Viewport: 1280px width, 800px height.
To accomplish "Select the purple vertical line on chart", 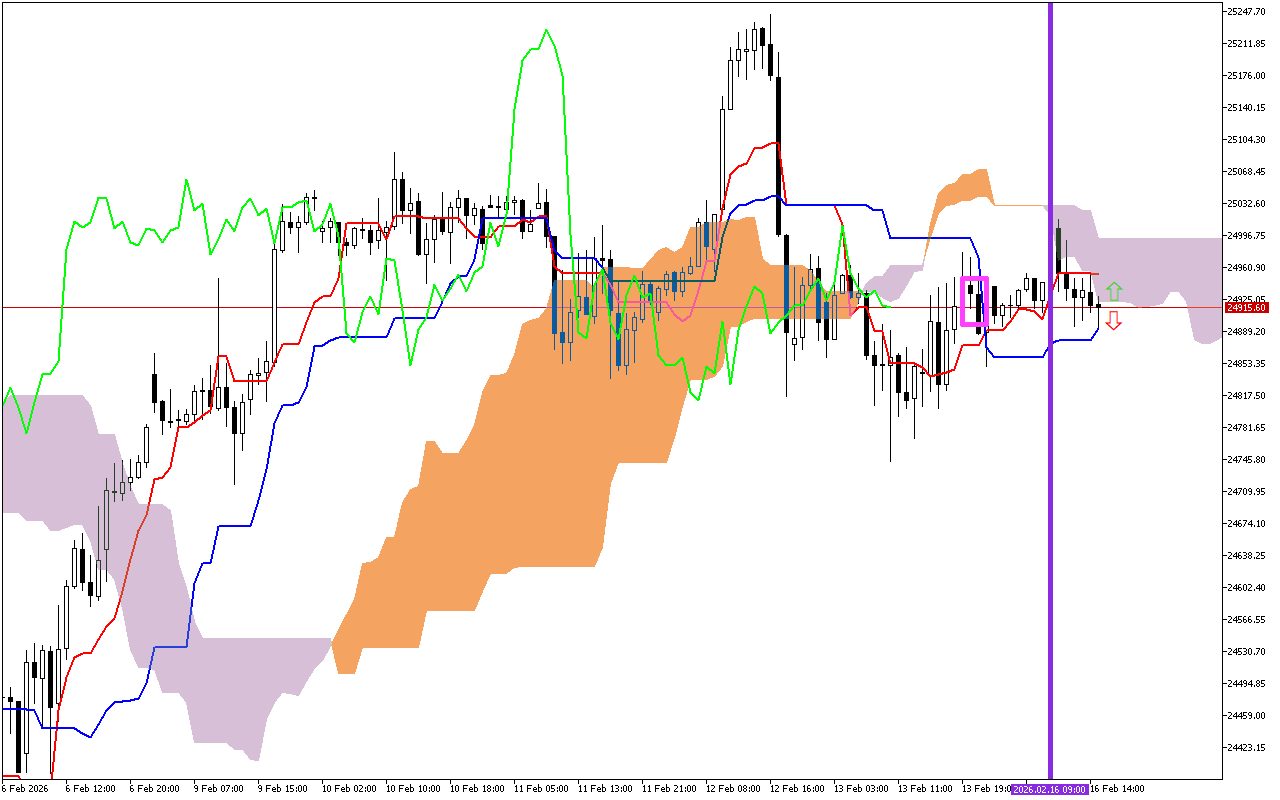I will tap(1050, 400).
